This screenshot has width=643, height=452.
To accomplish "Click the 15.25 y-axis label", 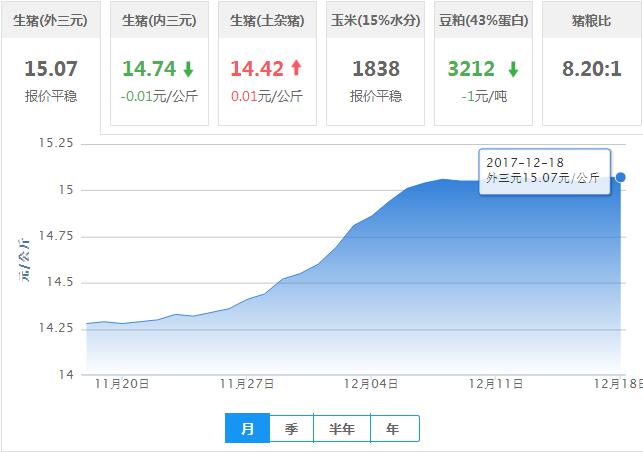I will click(56, 143).
